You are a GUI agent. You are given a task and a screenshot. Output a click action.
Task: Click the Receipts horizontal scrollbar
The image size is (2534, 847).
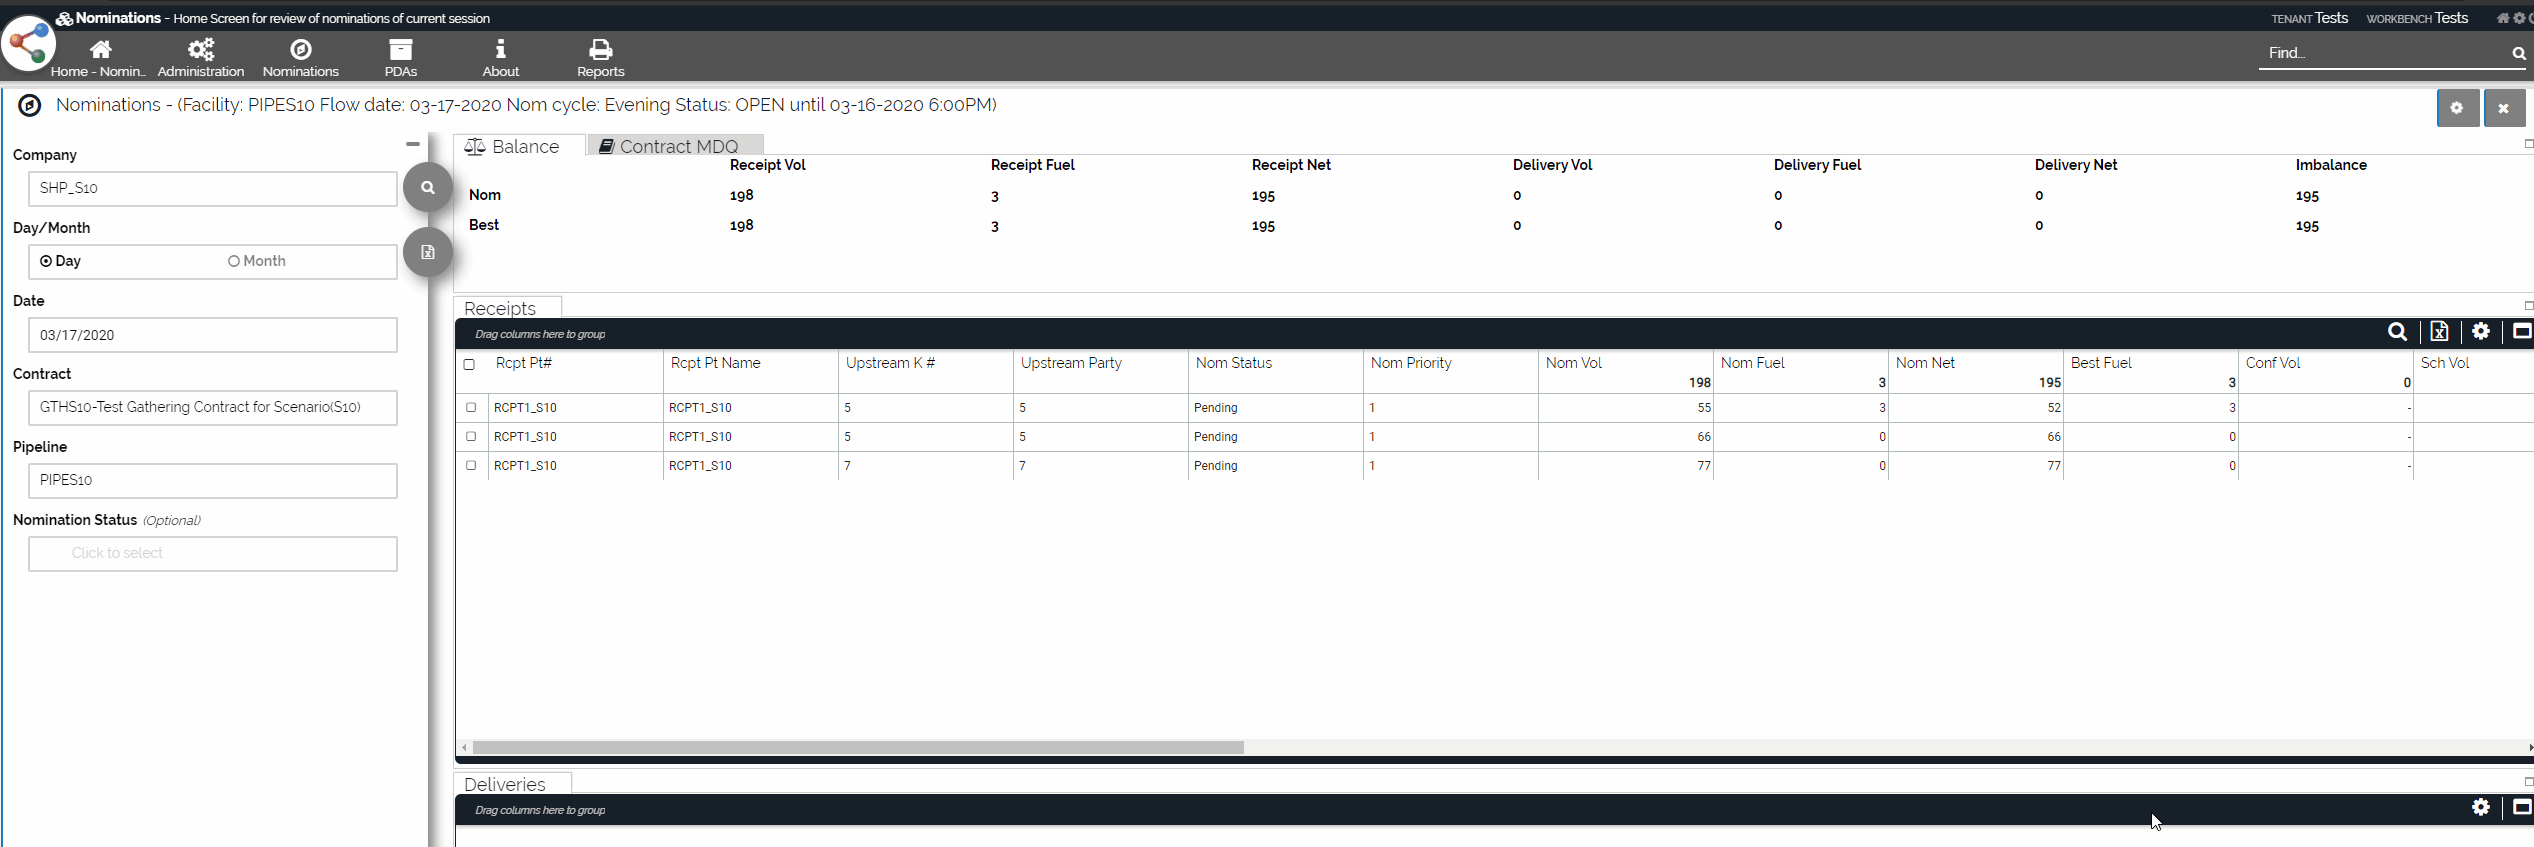858,747
